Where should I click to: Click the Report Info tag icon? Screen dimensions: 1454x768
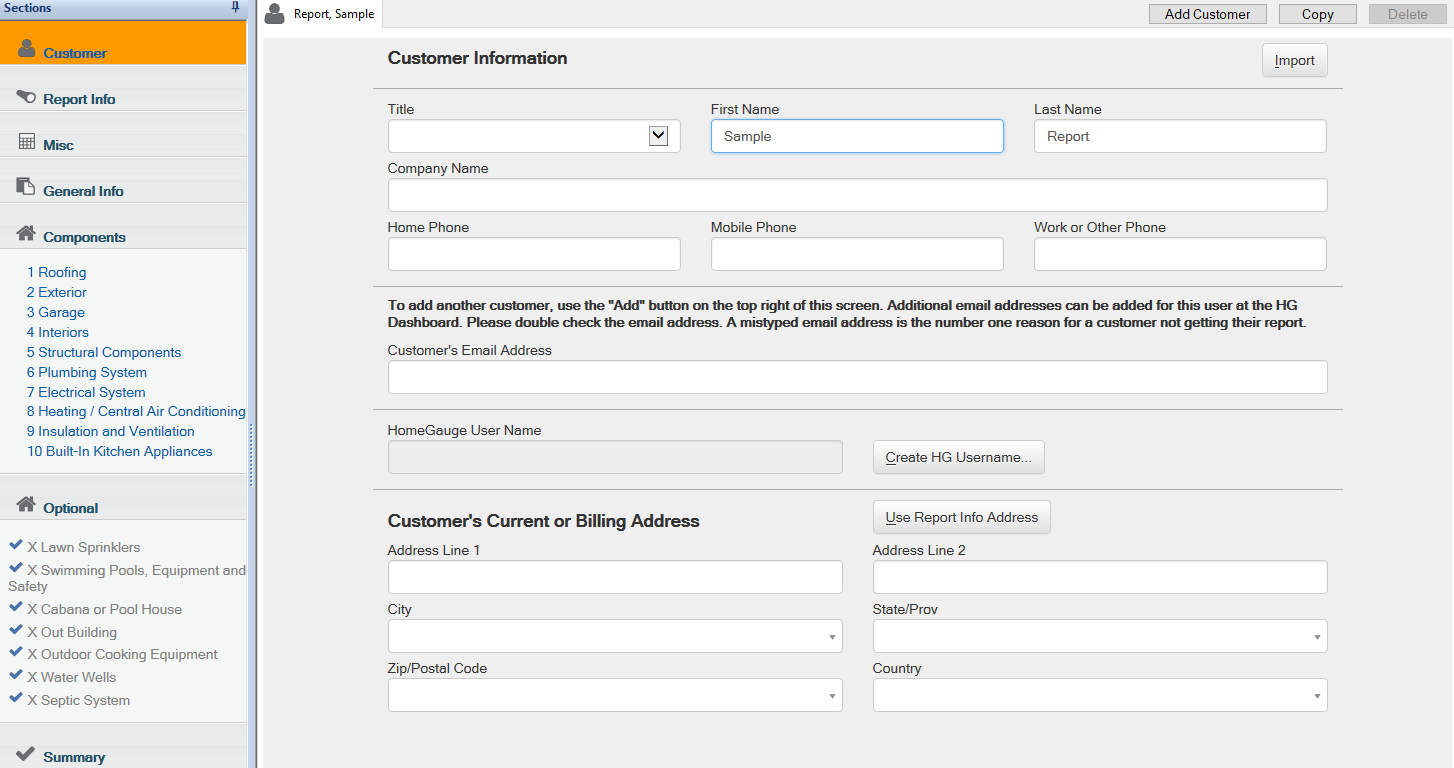pos(26,97)
